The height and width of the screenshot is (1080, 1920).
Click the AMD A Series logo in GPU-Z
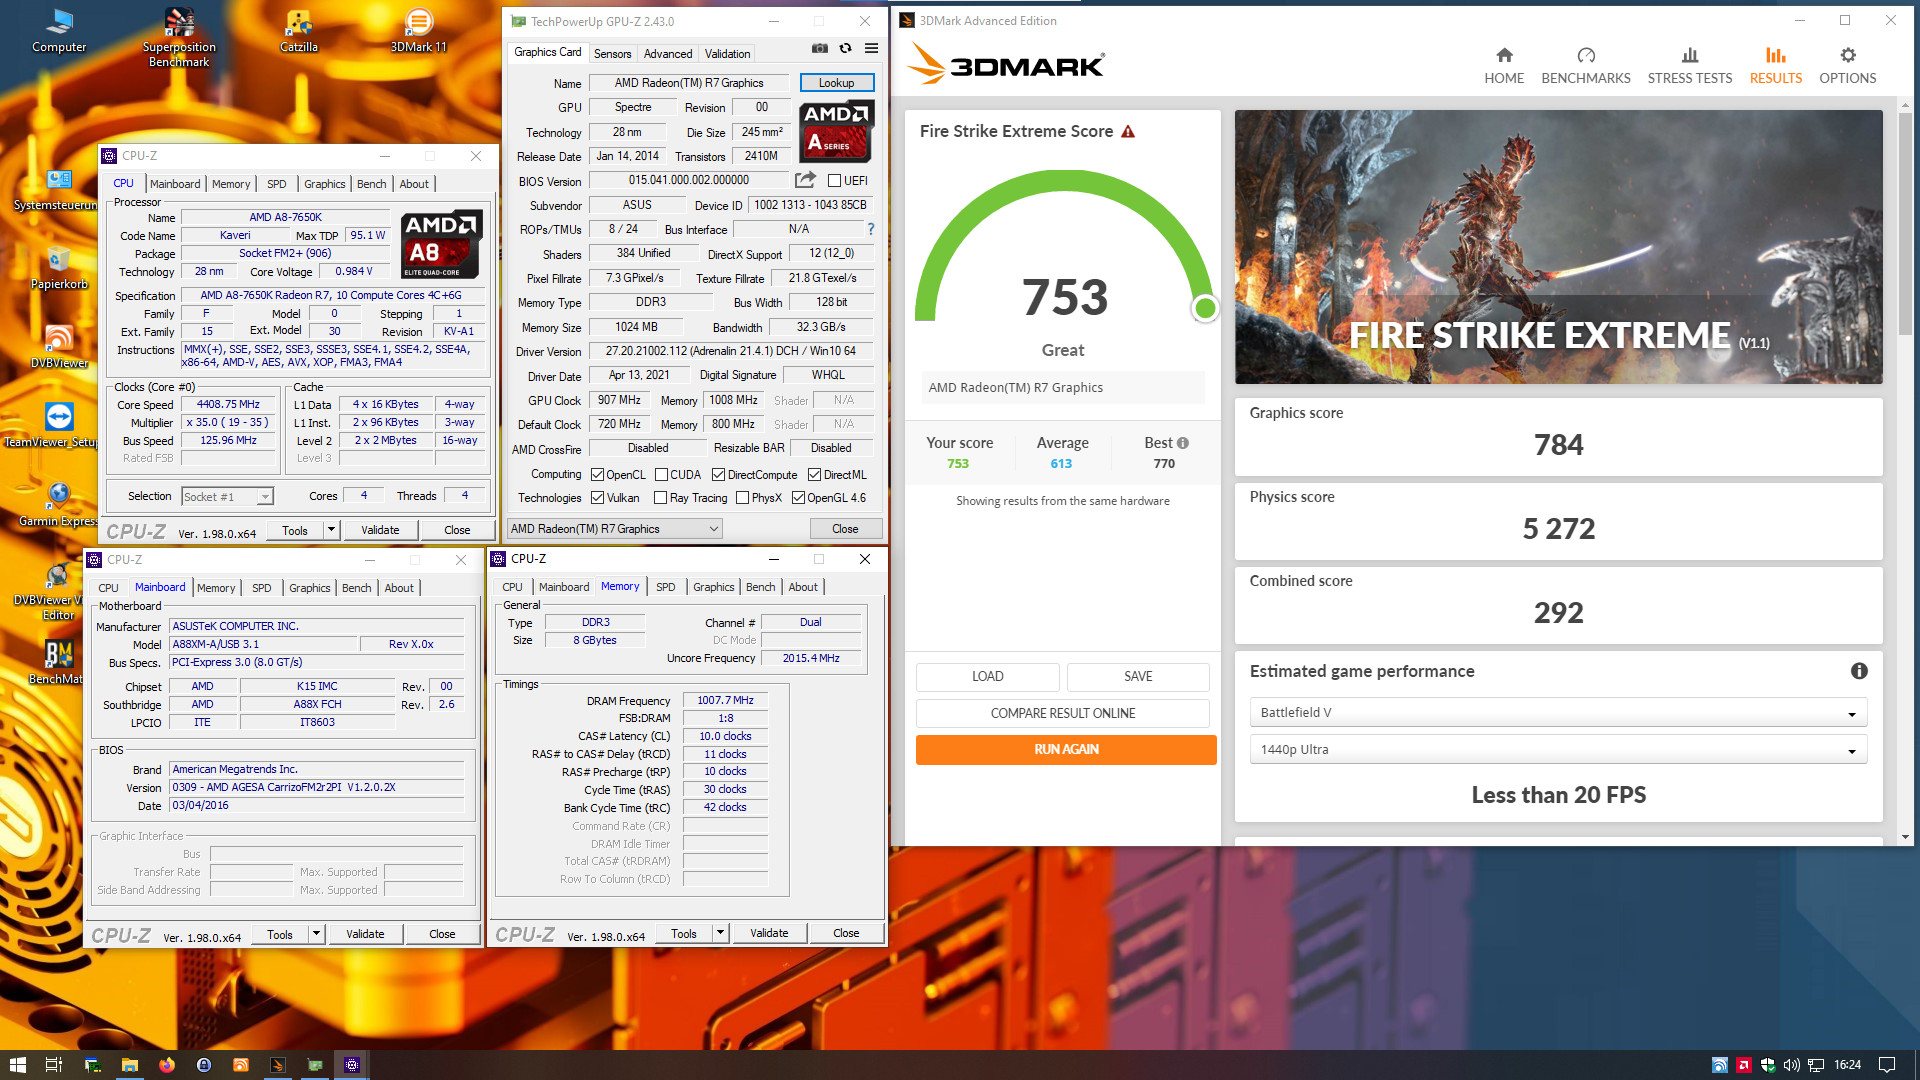[x=838, y=131]
